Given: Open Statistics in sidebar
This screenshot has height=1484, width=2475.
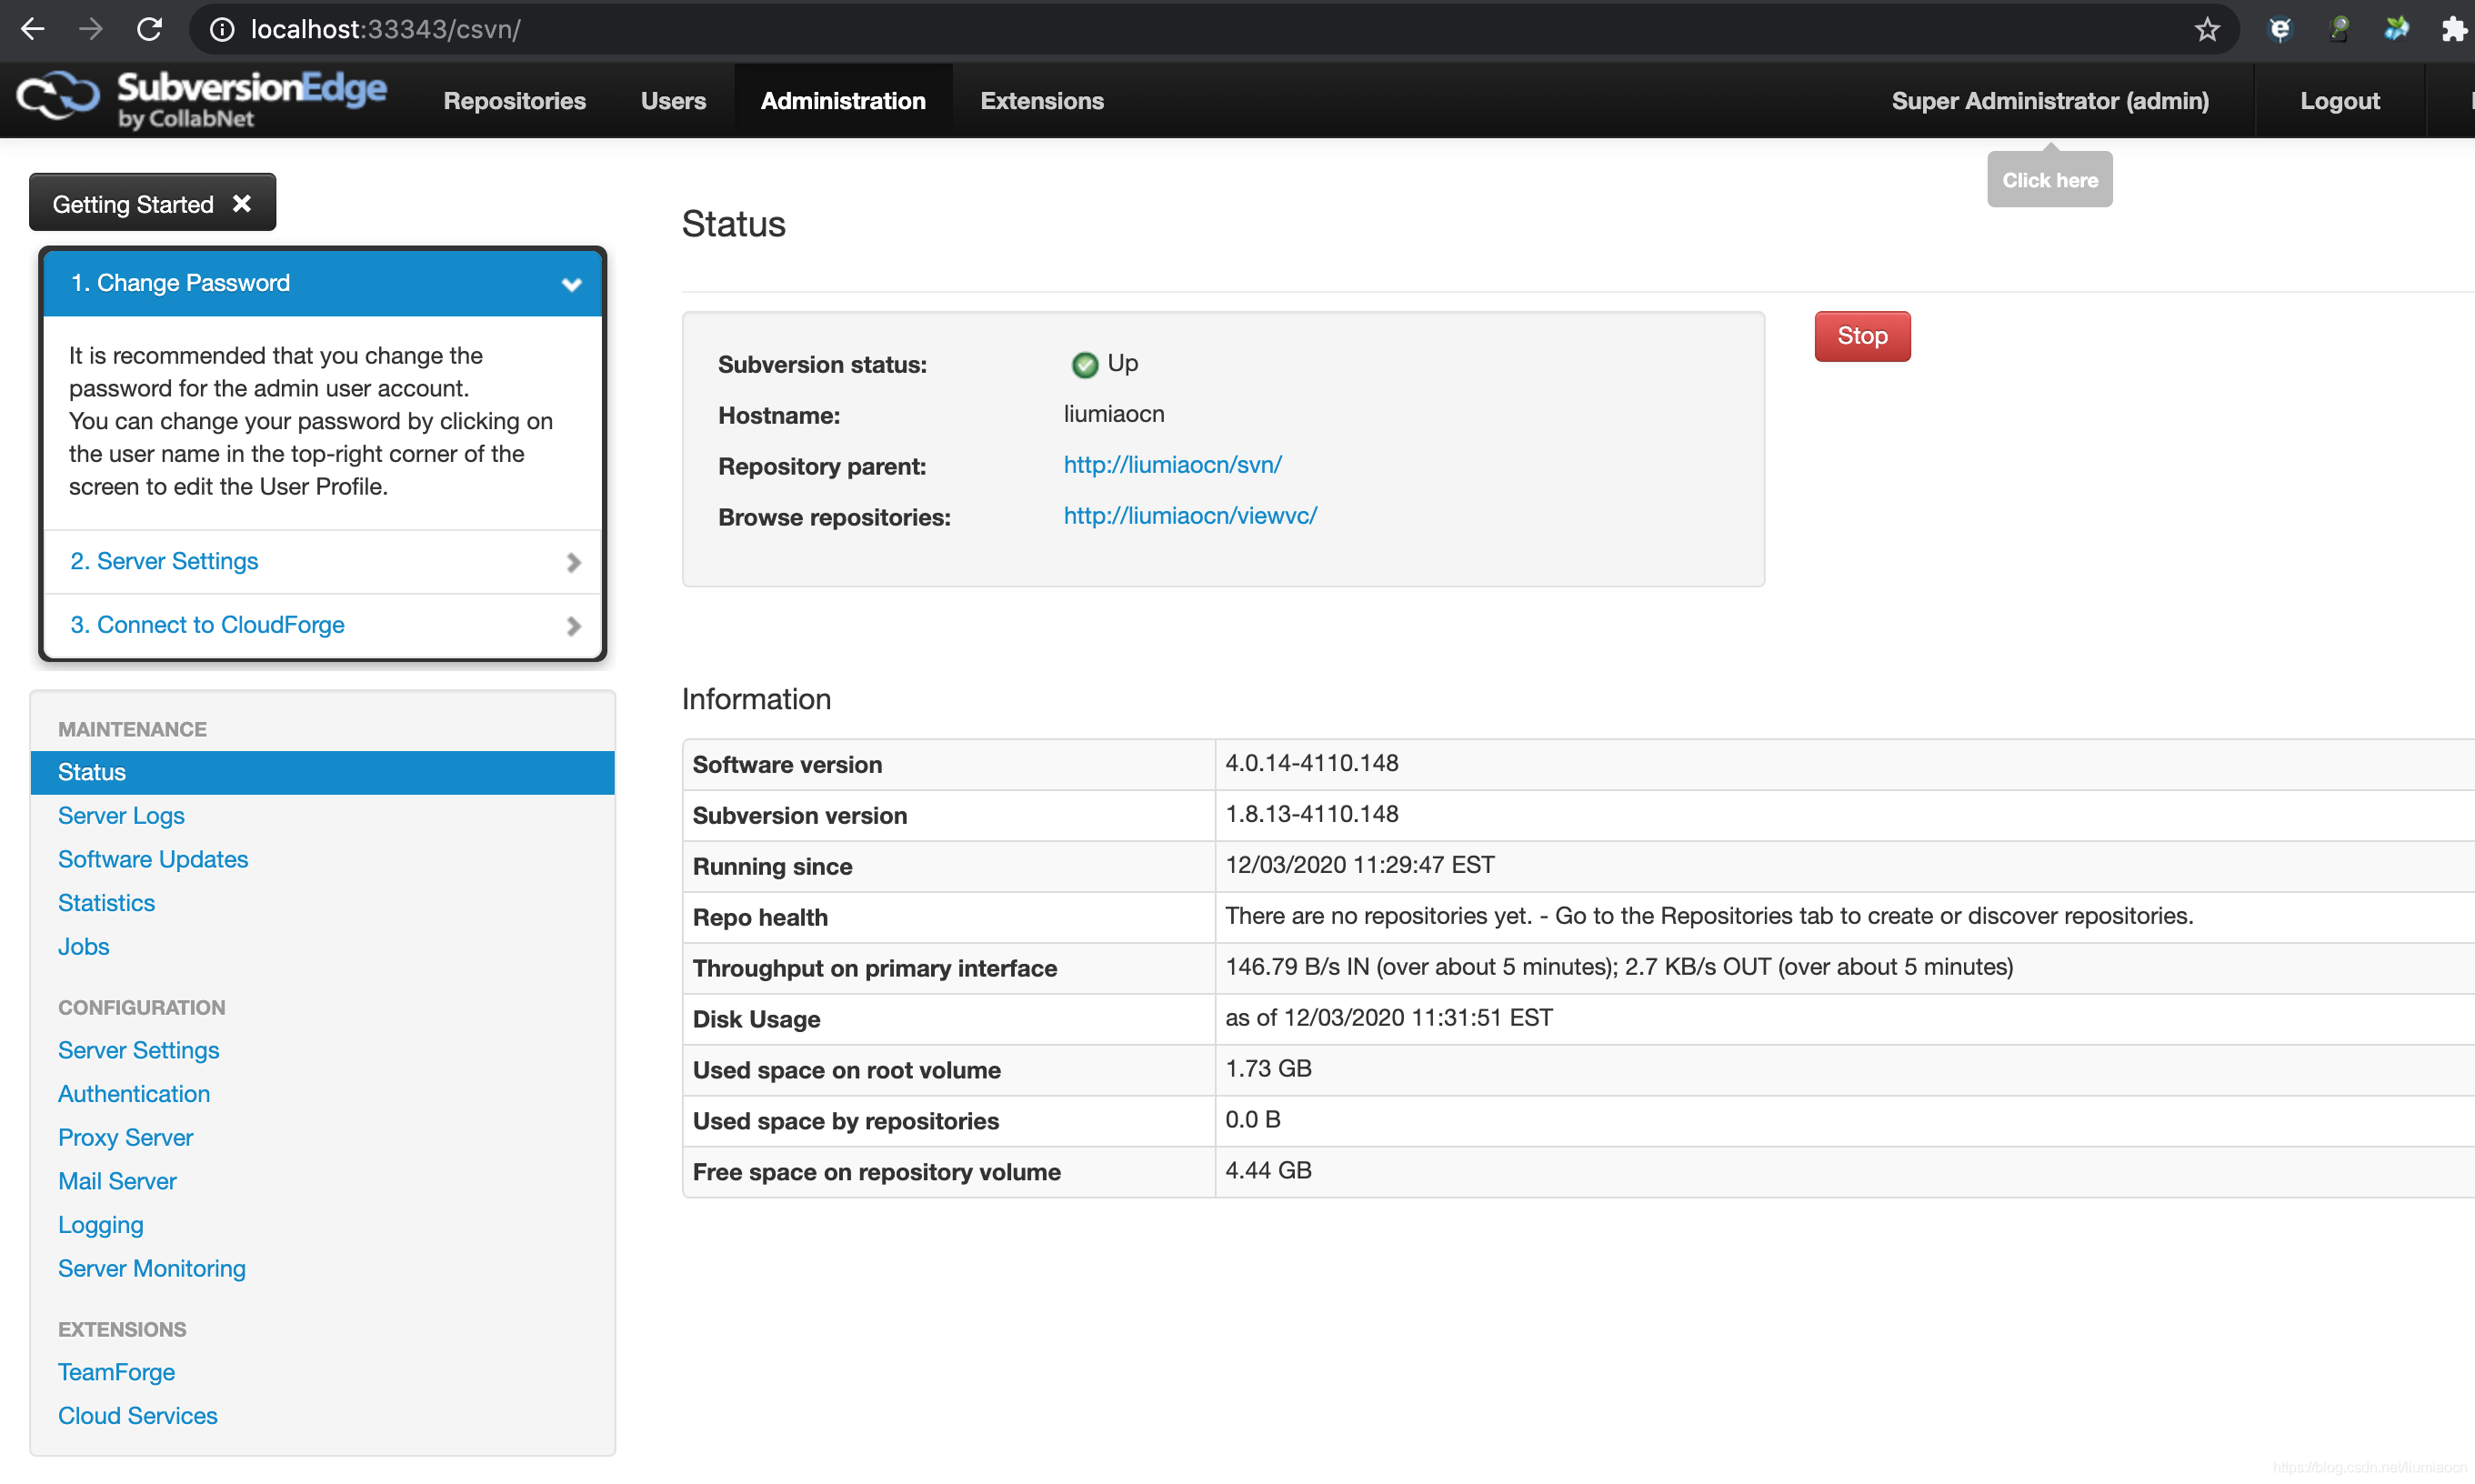Looking at the screenshot, I should point(106,903).
